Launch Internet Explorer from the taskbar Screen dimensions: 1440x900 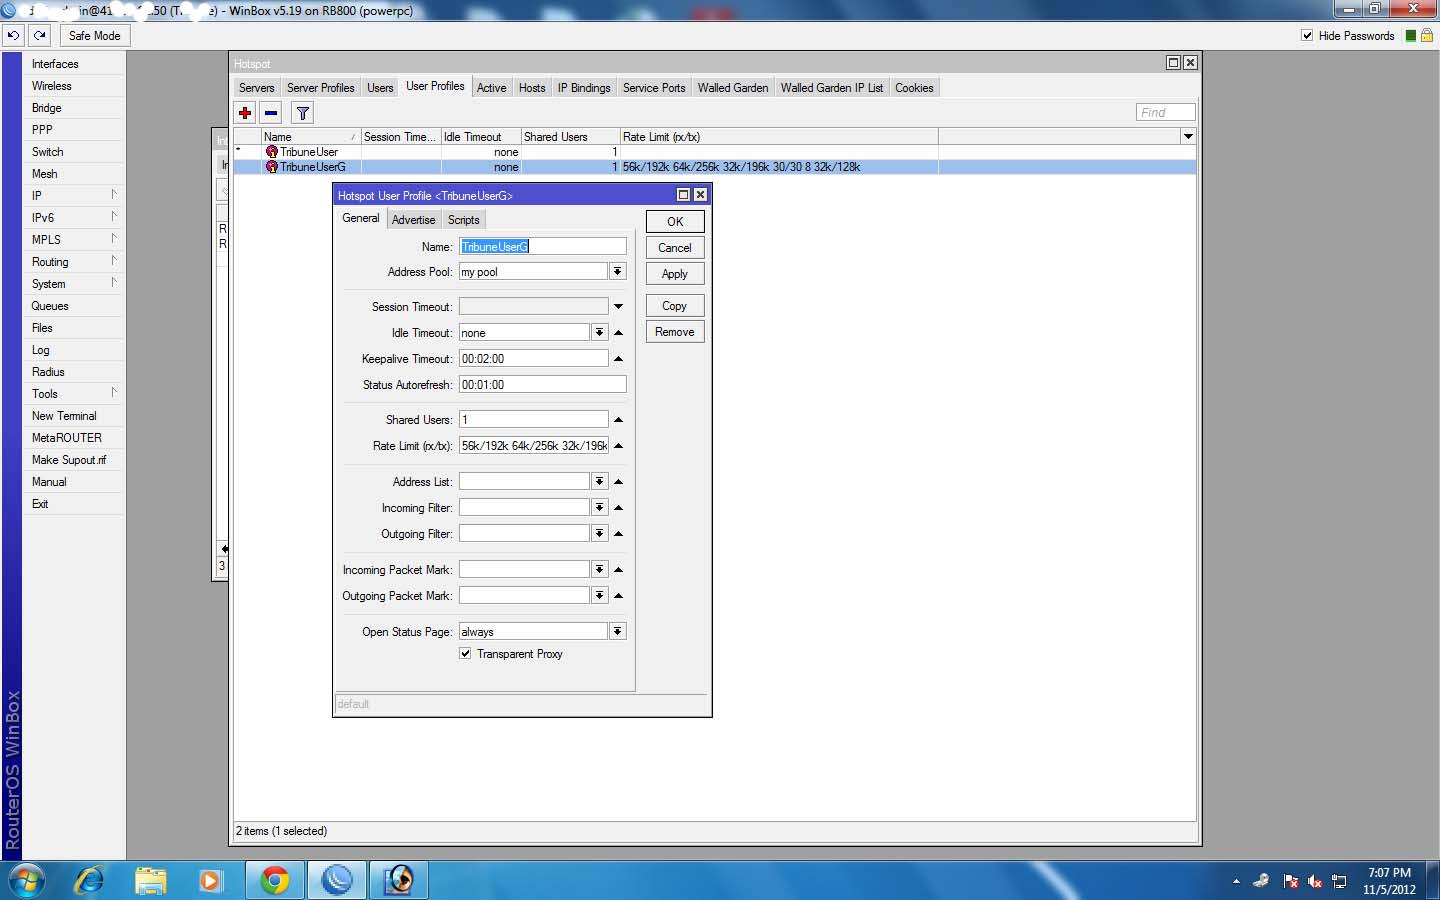tap(90, 880)
